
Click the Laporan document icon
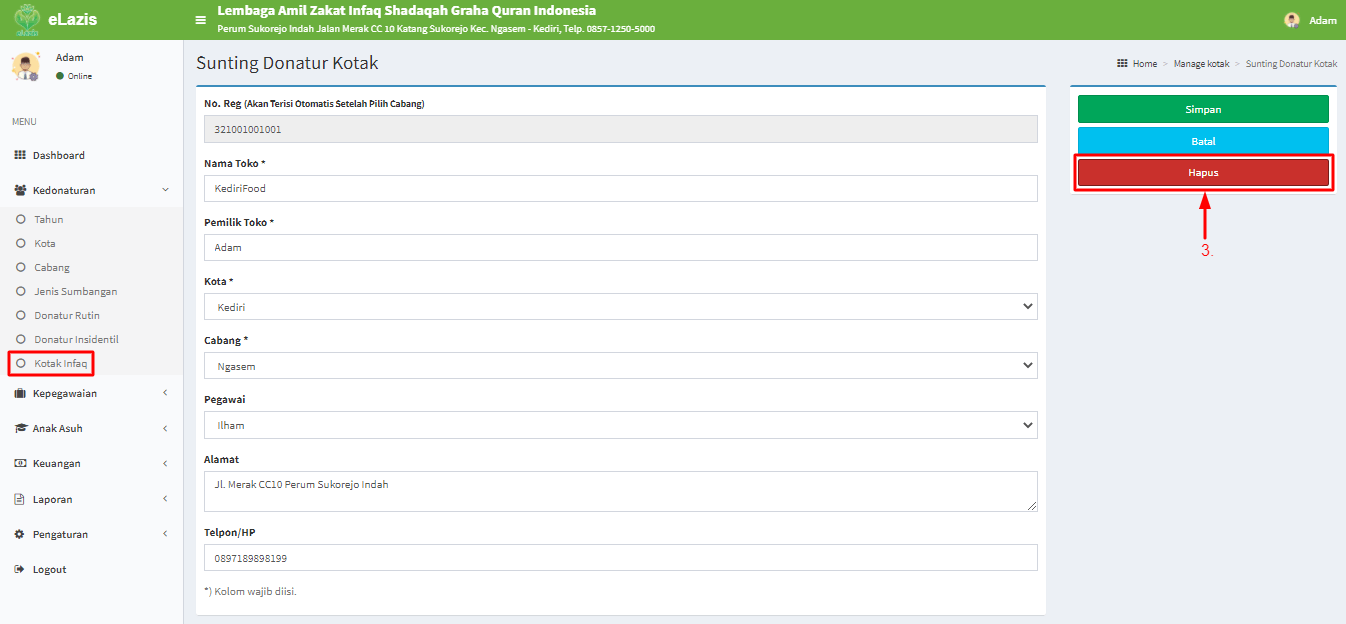tap(19, 499)
